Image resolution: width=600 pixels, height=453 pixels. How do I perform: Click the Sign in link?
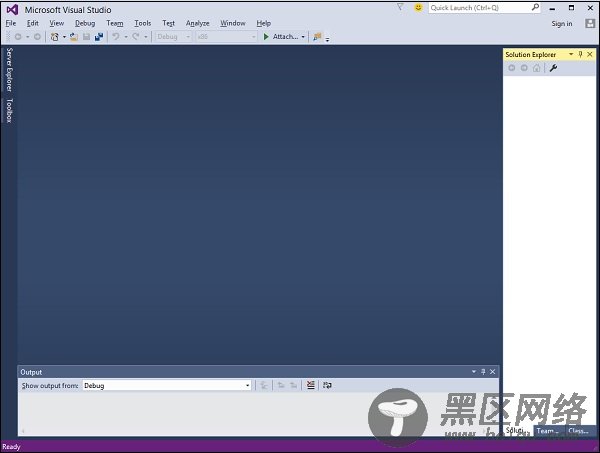[x=562, y=24]
